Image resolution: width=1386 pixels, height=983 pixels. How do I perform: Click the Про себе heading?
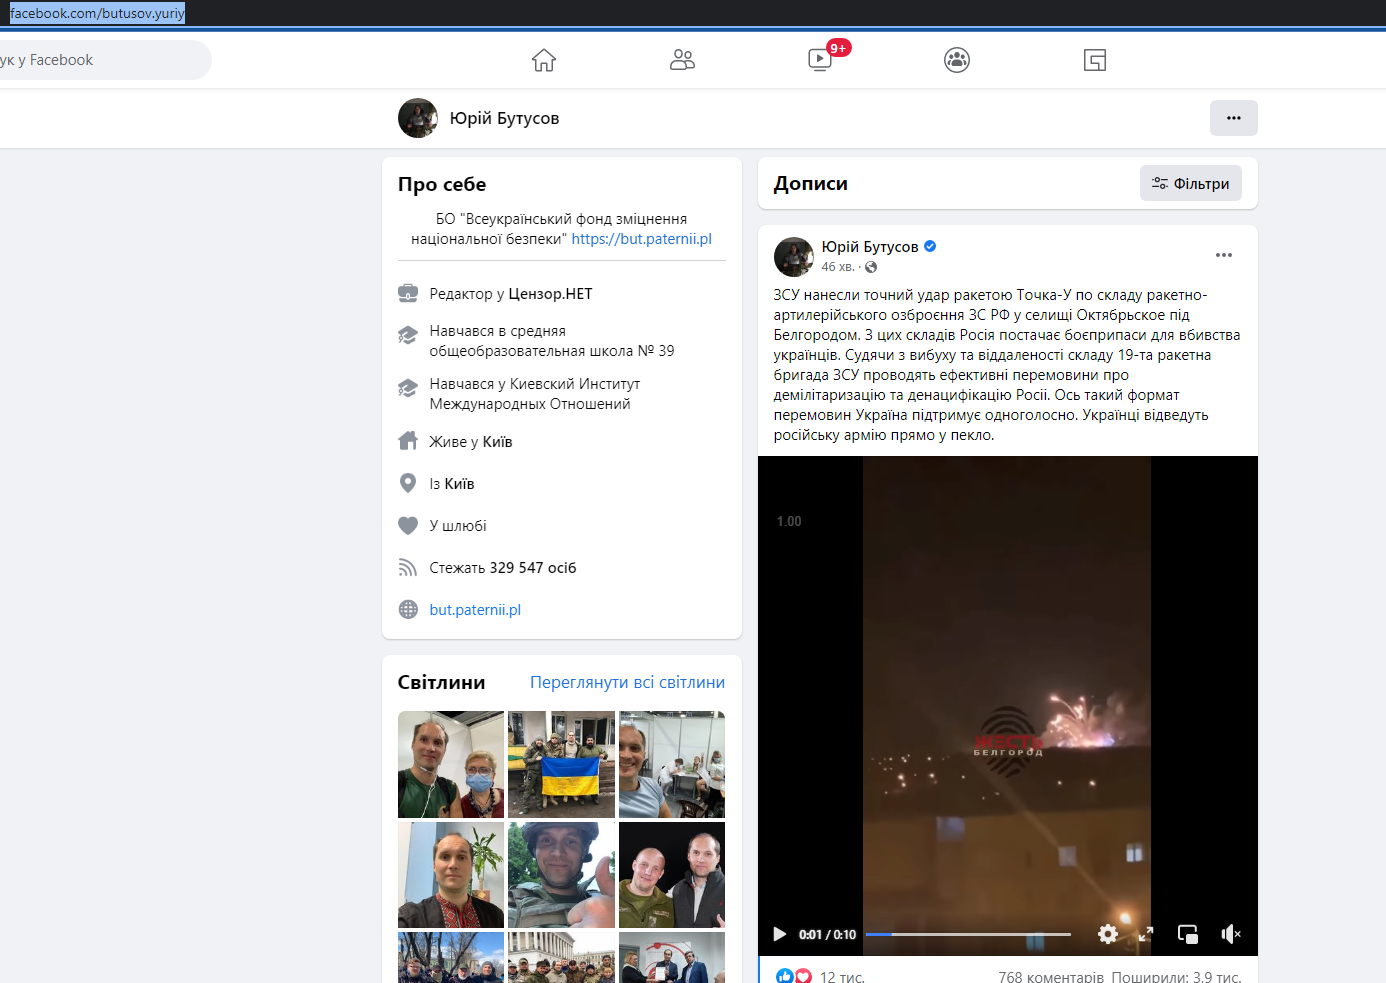coord(442,184)
